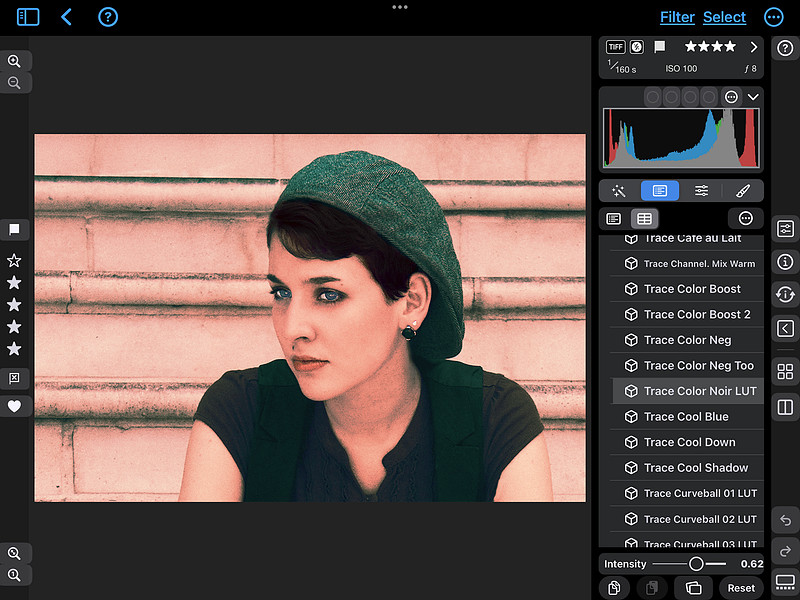Toggle the flag icon in info panel

[660, 47]
